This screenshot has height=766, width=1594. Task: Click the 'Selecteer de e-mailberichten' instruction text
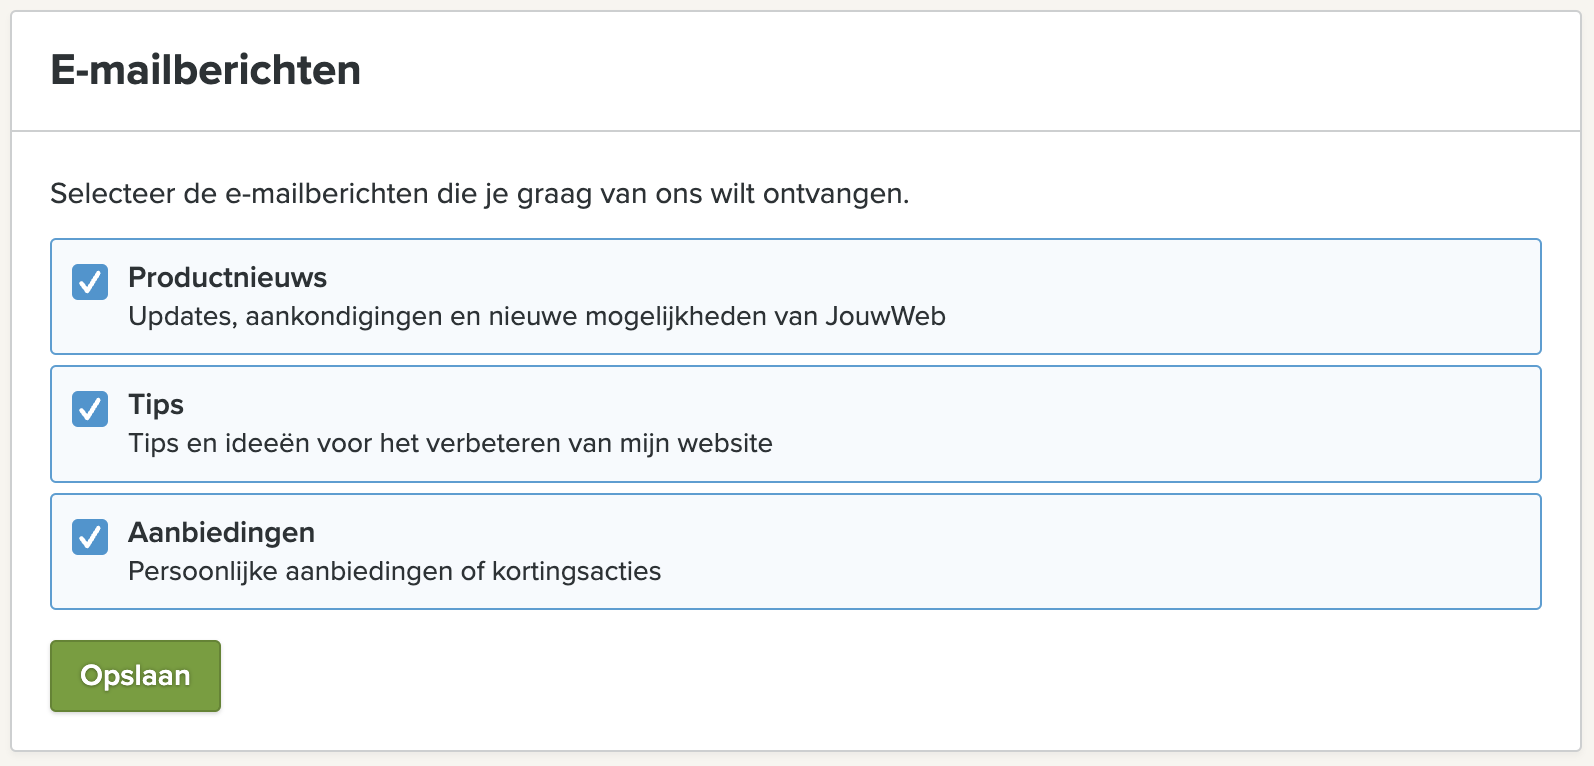tap(479, 194)
